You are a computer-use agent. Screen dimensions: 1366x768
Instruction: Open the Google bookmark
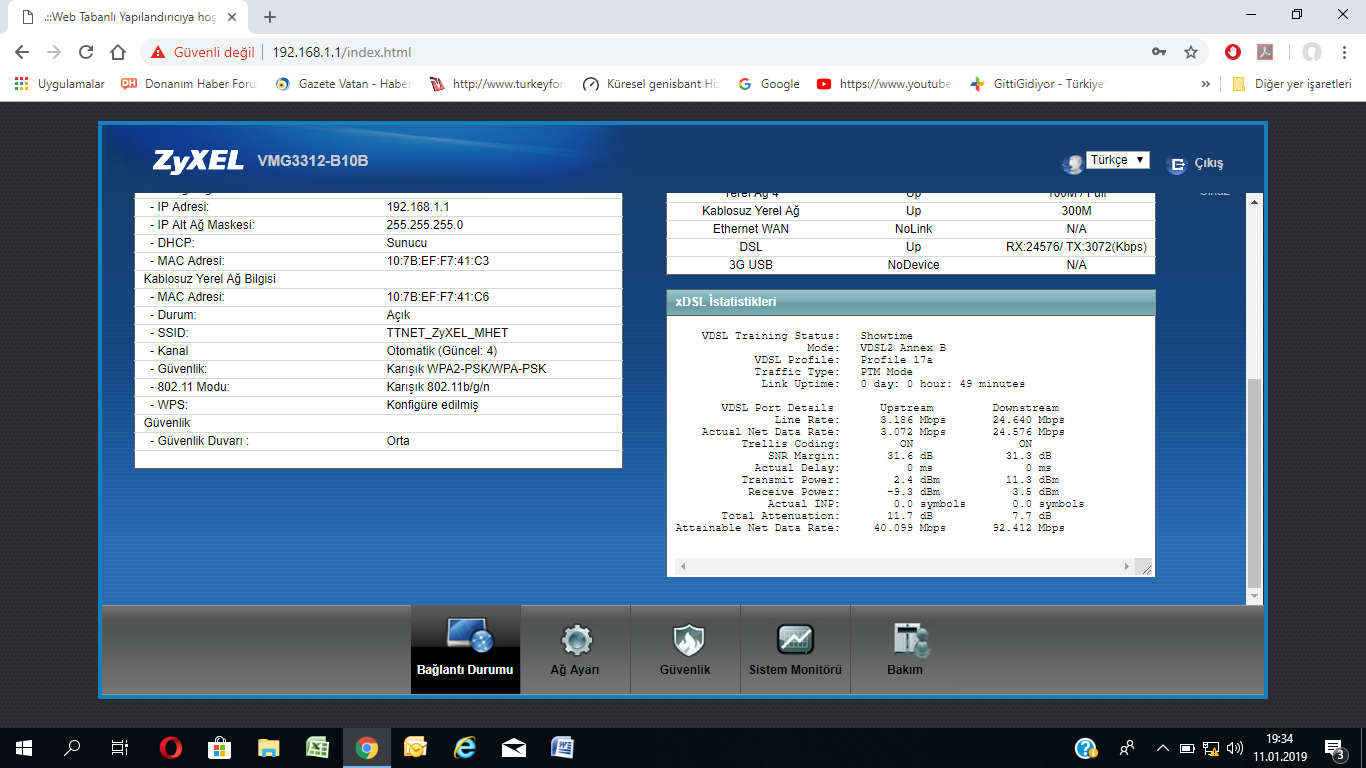click(x=769, y=84)
